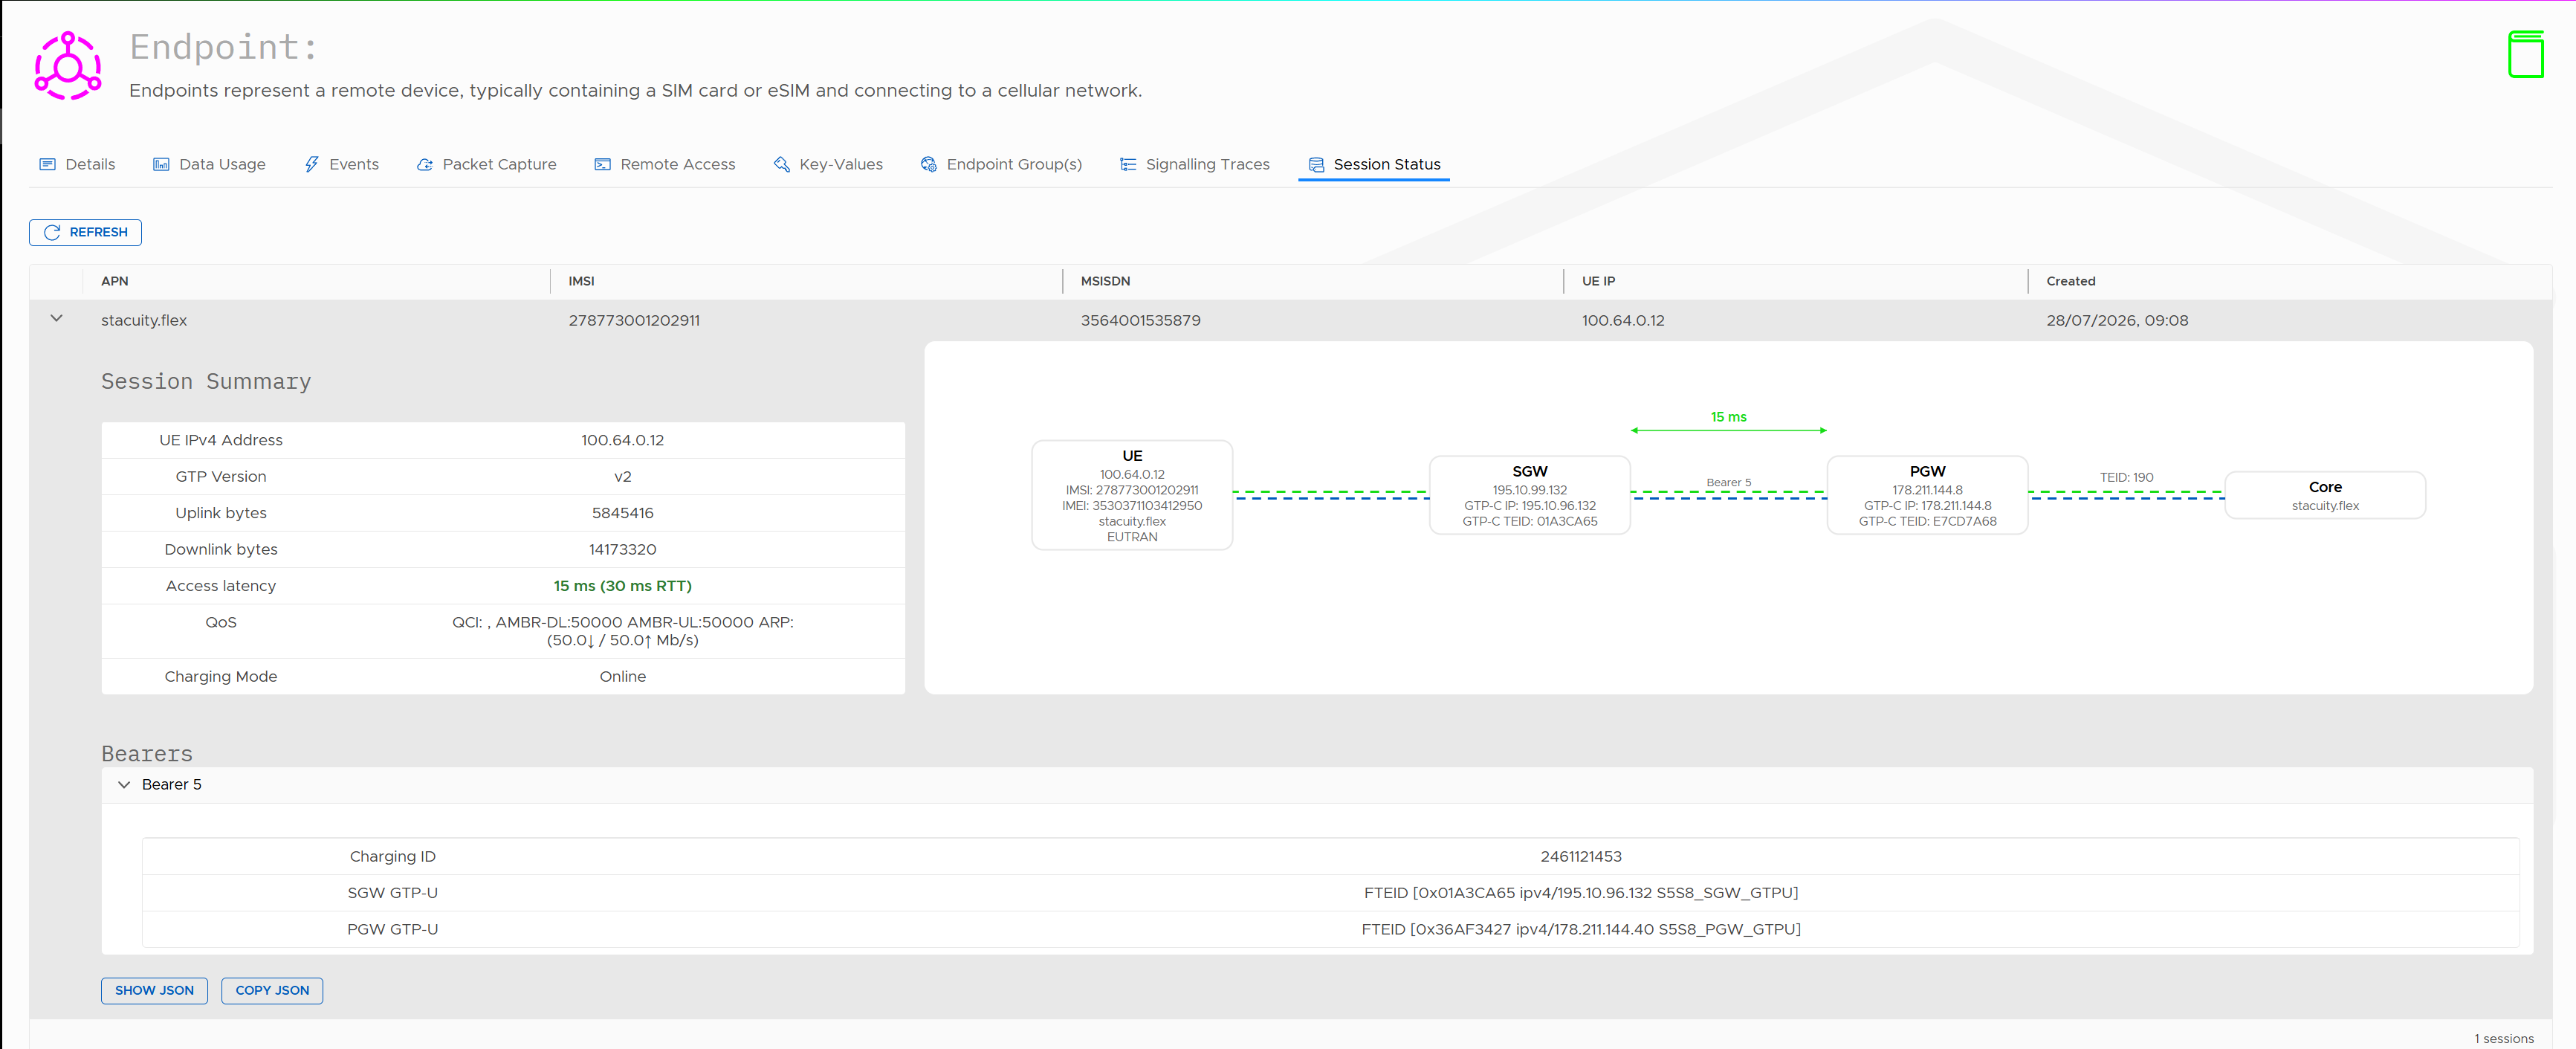Click the Uplink bytes value 5845416

coord(622,513)
